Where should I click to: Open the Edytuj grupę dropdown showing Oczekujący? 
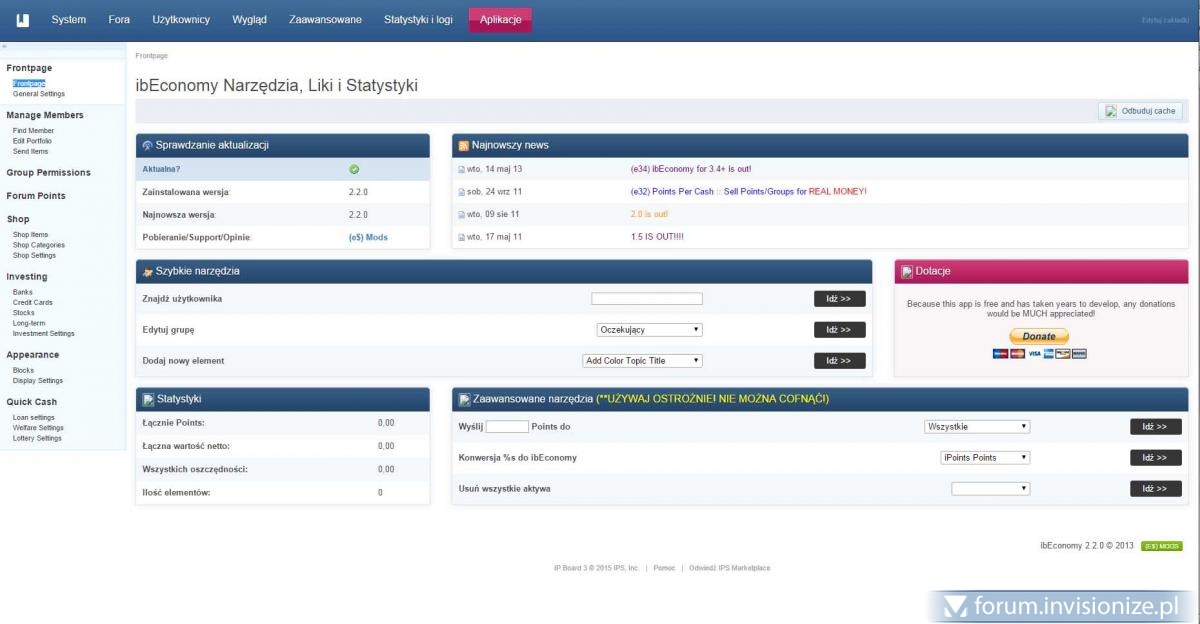(x=649, y=329)
